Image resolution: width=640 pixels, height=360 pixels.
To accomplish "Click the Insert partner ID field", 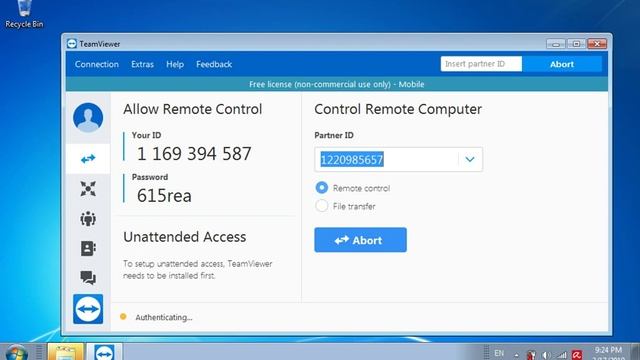I will (481, 64).
